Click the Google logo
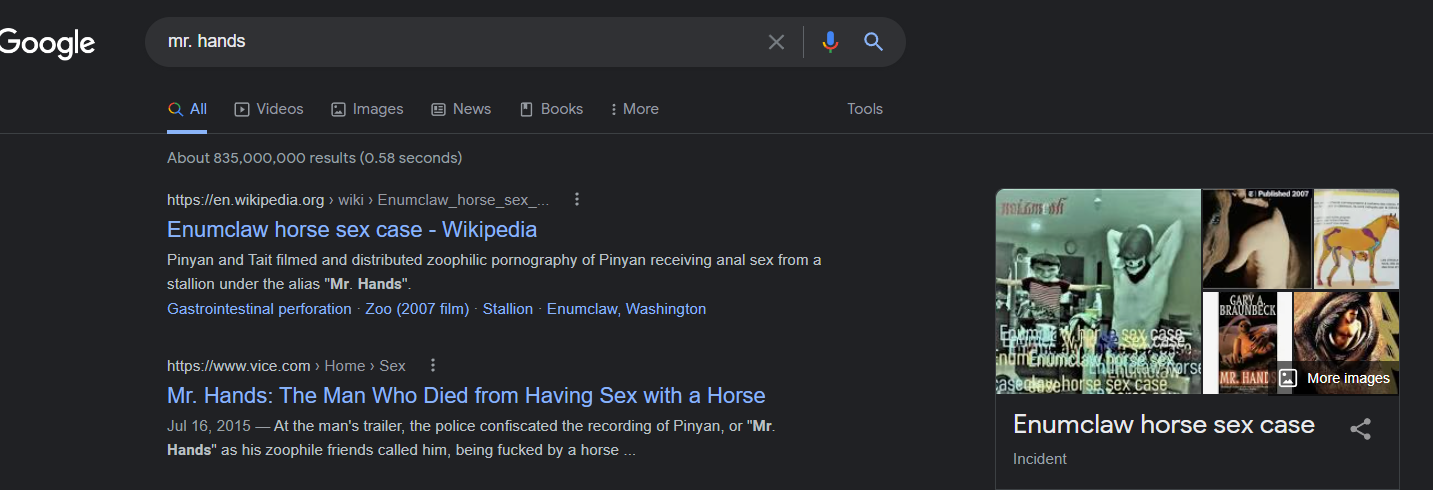 46,43
